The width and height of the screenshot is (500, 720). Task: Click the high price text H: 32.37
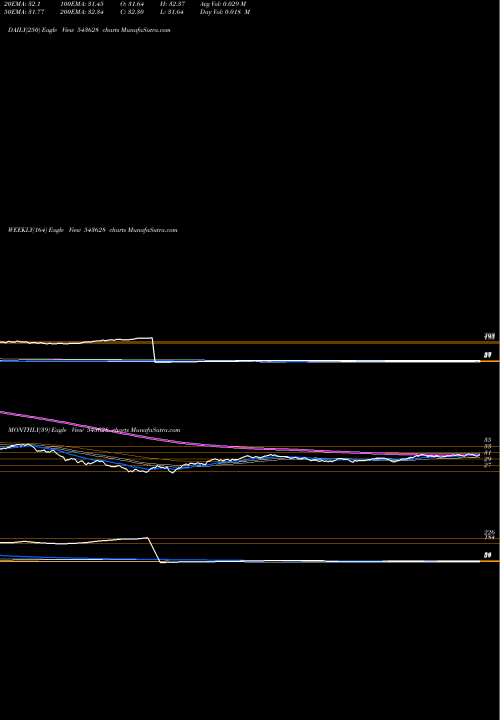click(x=173, y=4)
